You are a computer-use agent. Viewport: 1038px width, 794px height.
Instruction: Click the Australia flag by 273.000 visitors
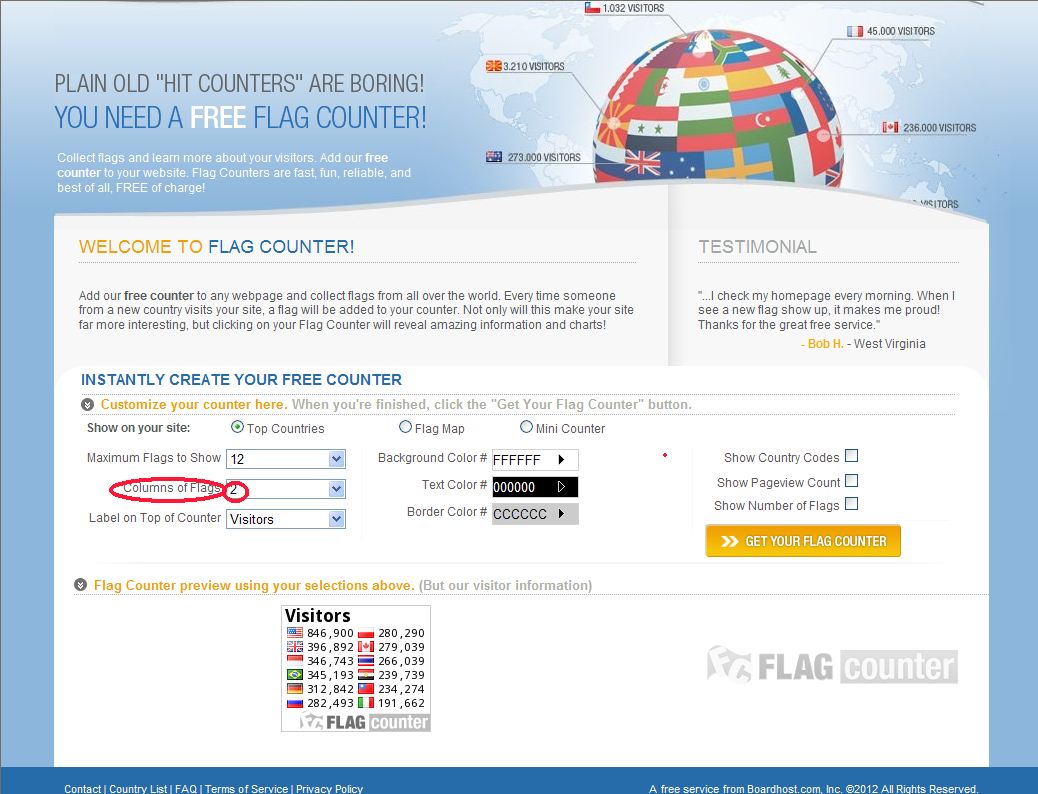[x=494, y=157]
